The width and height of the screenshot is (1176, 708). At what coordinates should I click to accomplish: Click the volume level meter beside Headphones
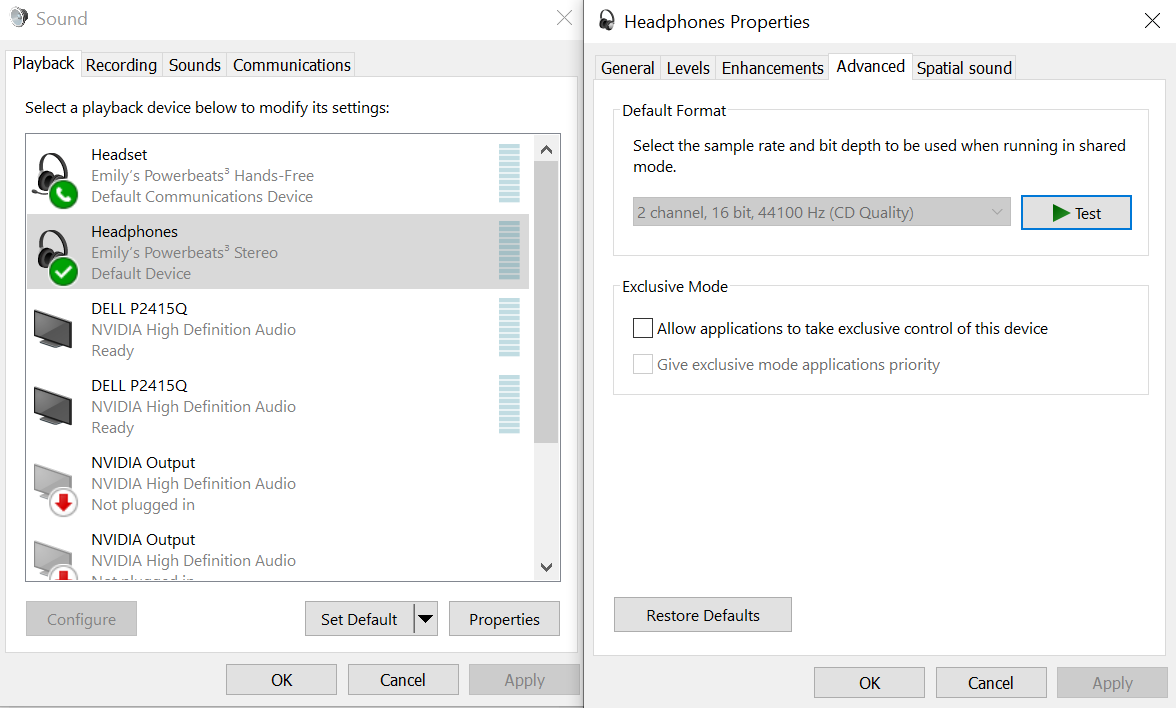coord(510,251)
